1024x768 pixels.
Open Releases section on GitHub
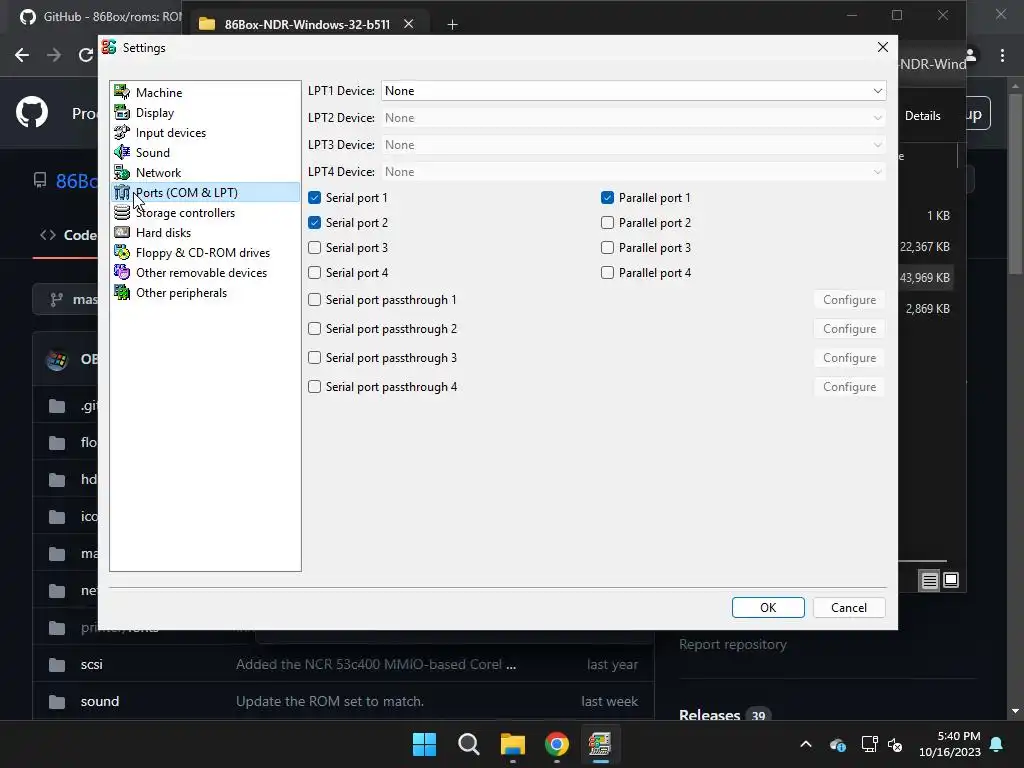pyautogui.click(x=709, y=715)
